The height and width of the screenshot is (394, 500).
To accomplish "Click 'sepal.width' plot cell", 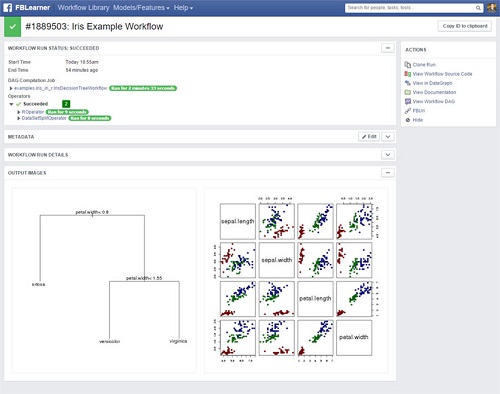I will pyautogui.click(x=277, y=260).
